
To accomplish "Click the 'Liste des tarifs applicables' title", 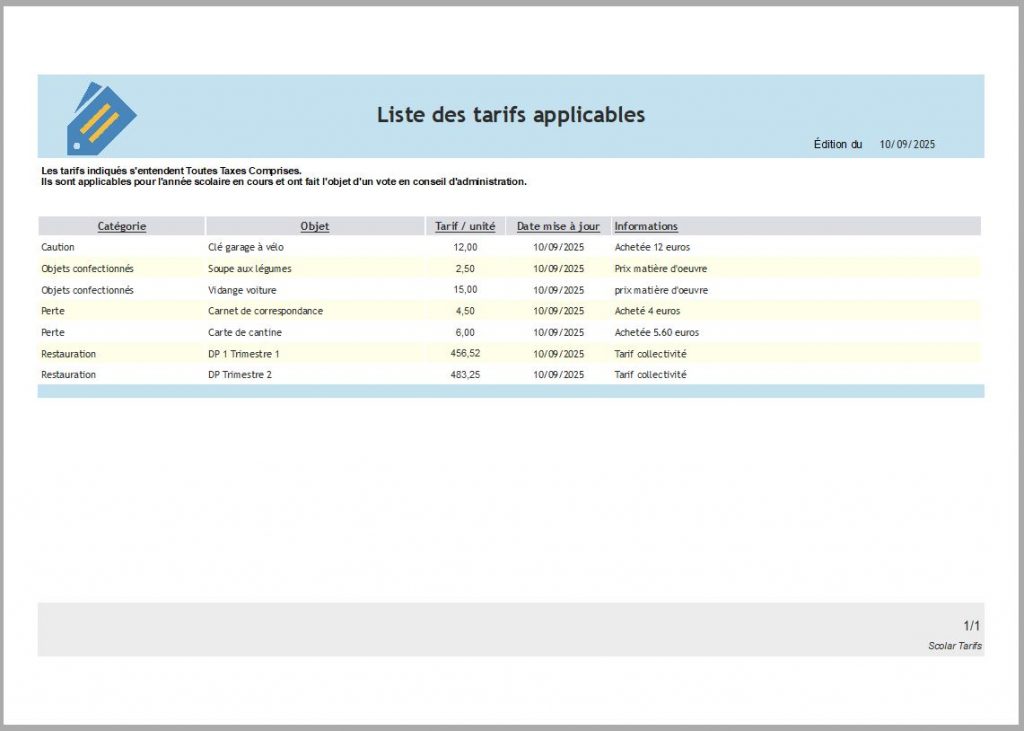I will click(x=510, y=115).
